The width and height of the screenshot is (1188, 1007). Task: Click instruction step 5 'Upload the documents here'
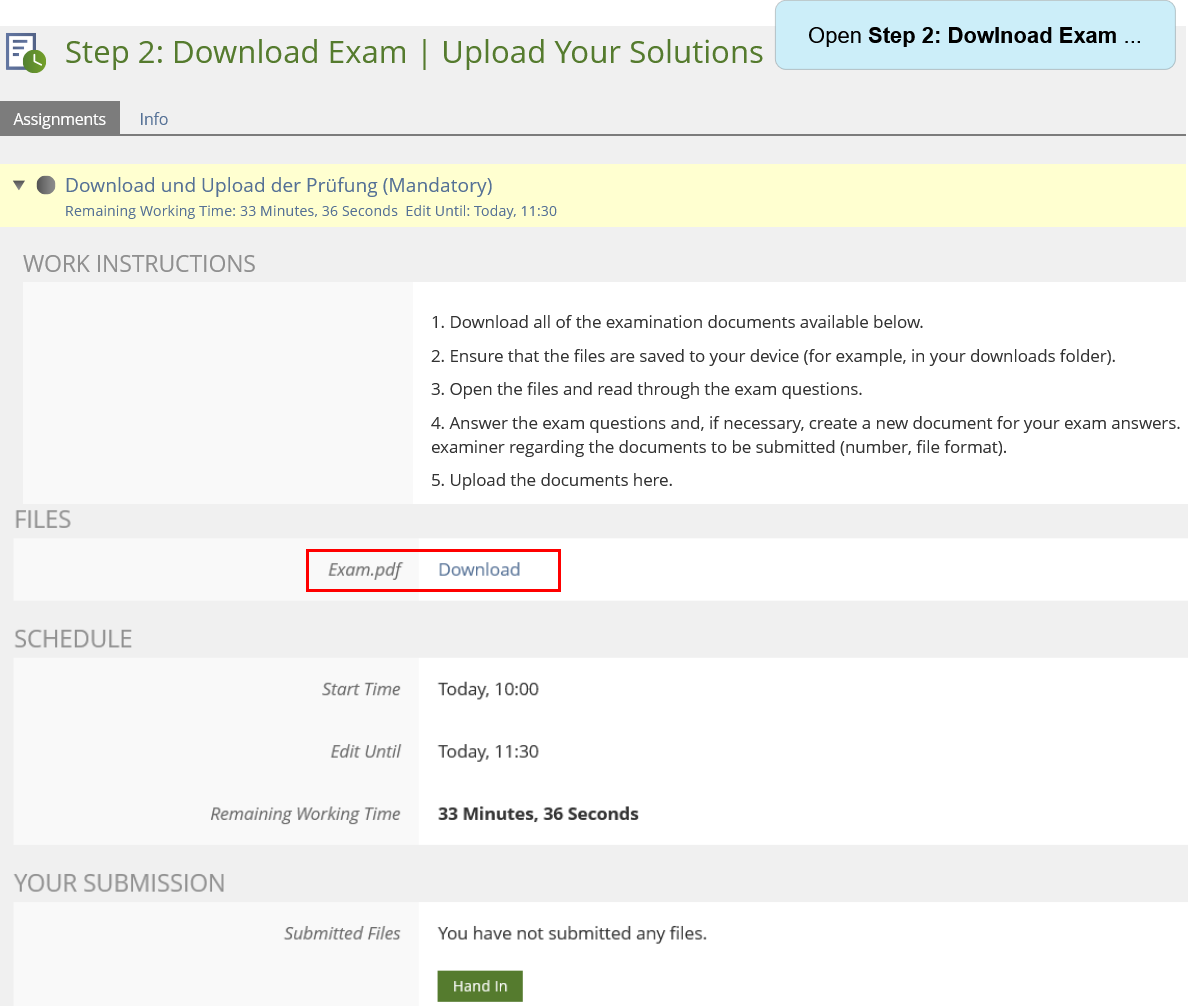[551, 480]
